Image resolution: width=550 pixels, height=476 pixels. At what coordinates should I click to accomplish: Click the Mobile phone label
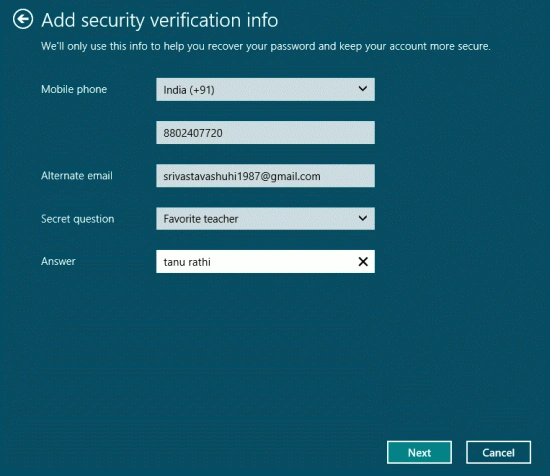point(74,89)
